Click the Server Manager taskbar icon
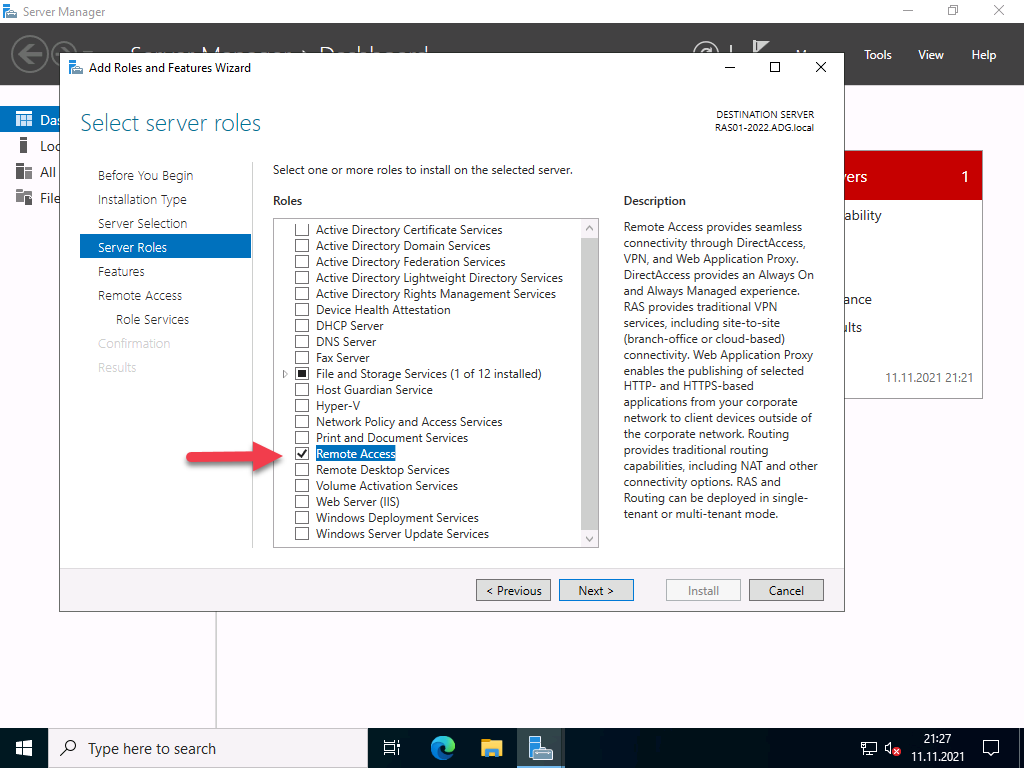1024x768 pixels. (x=541, y=748)
